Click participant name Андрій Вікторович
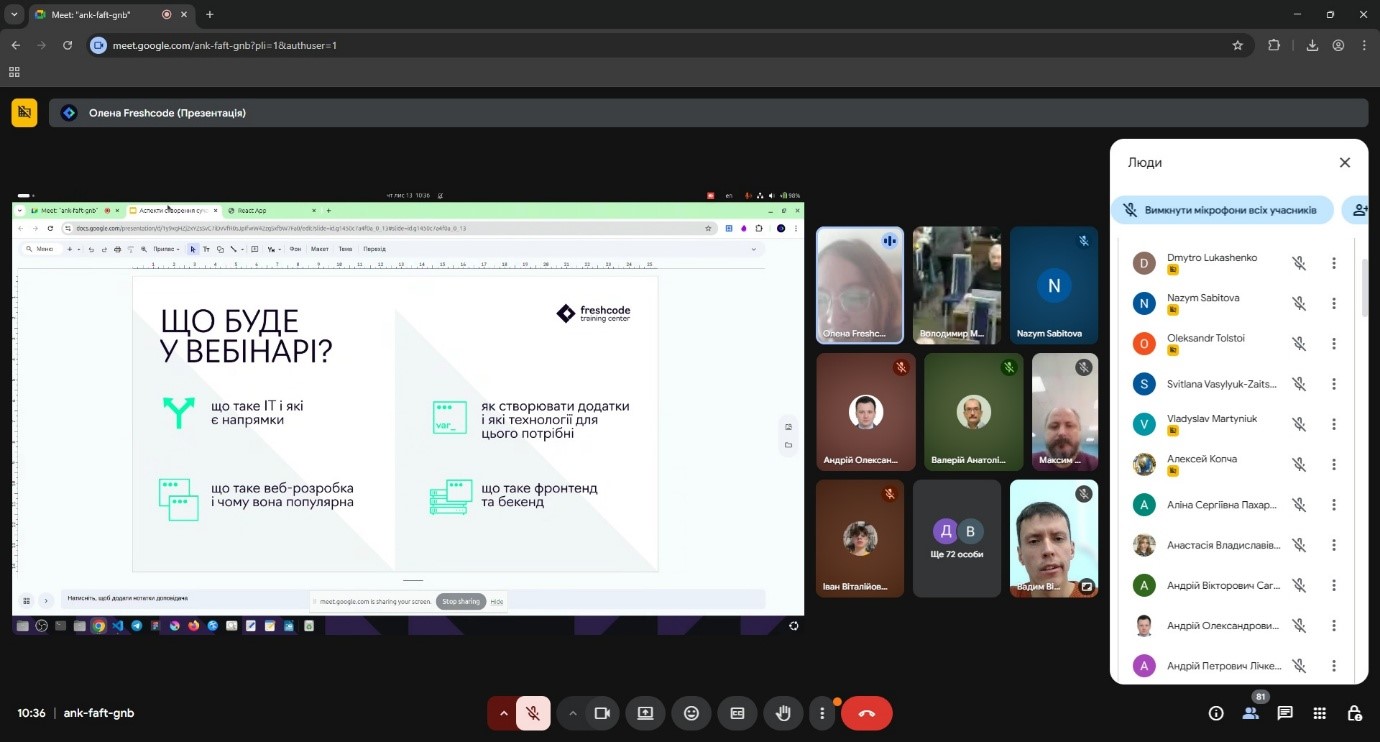The image size is (1380, 742). click(1224, 585)
